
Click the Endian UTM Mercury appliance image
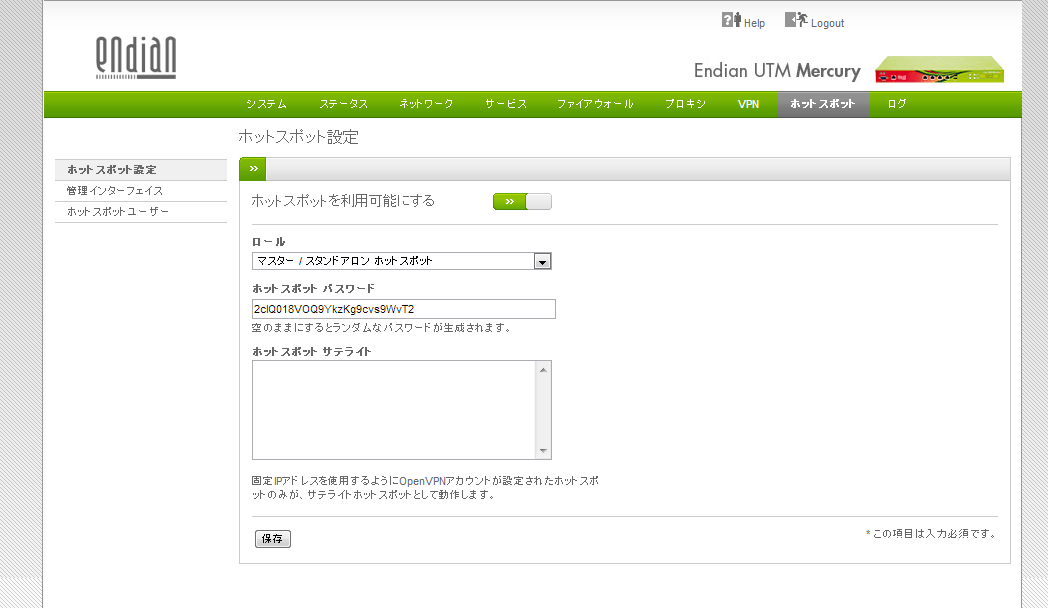(940, 69)
